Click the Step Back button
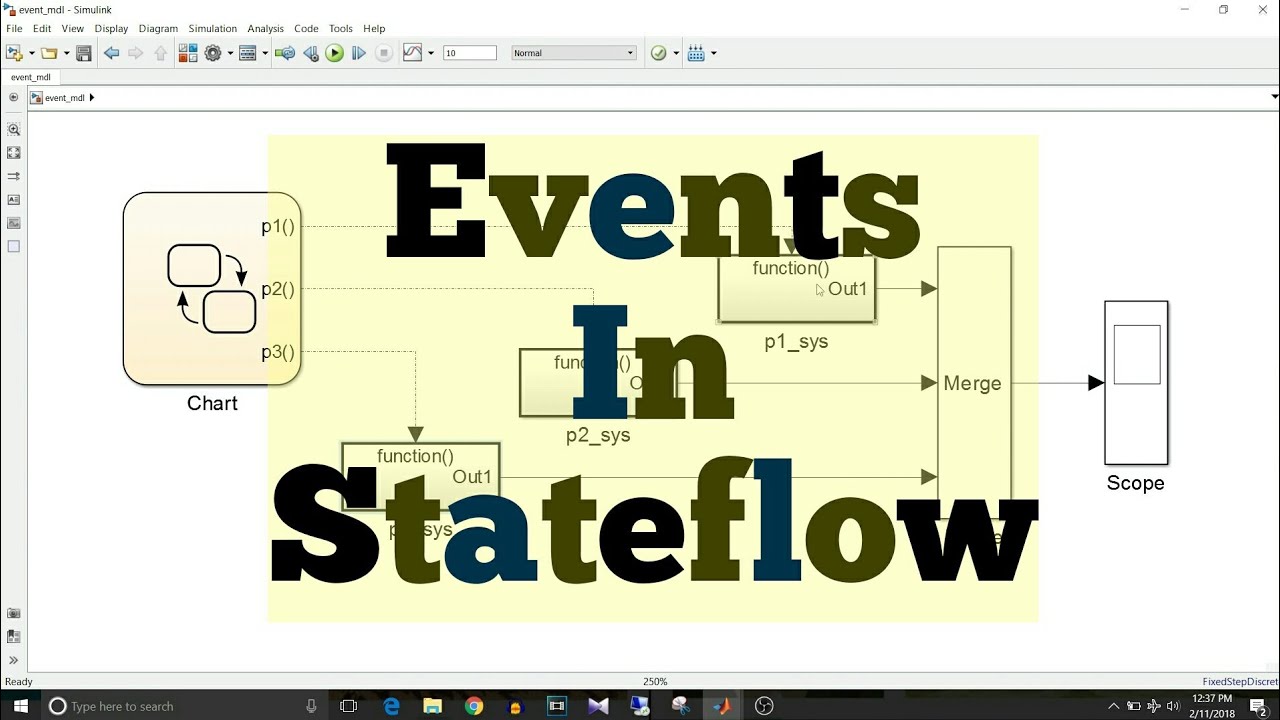This screenshot has width=1280, height=720. tap(310, 53)
